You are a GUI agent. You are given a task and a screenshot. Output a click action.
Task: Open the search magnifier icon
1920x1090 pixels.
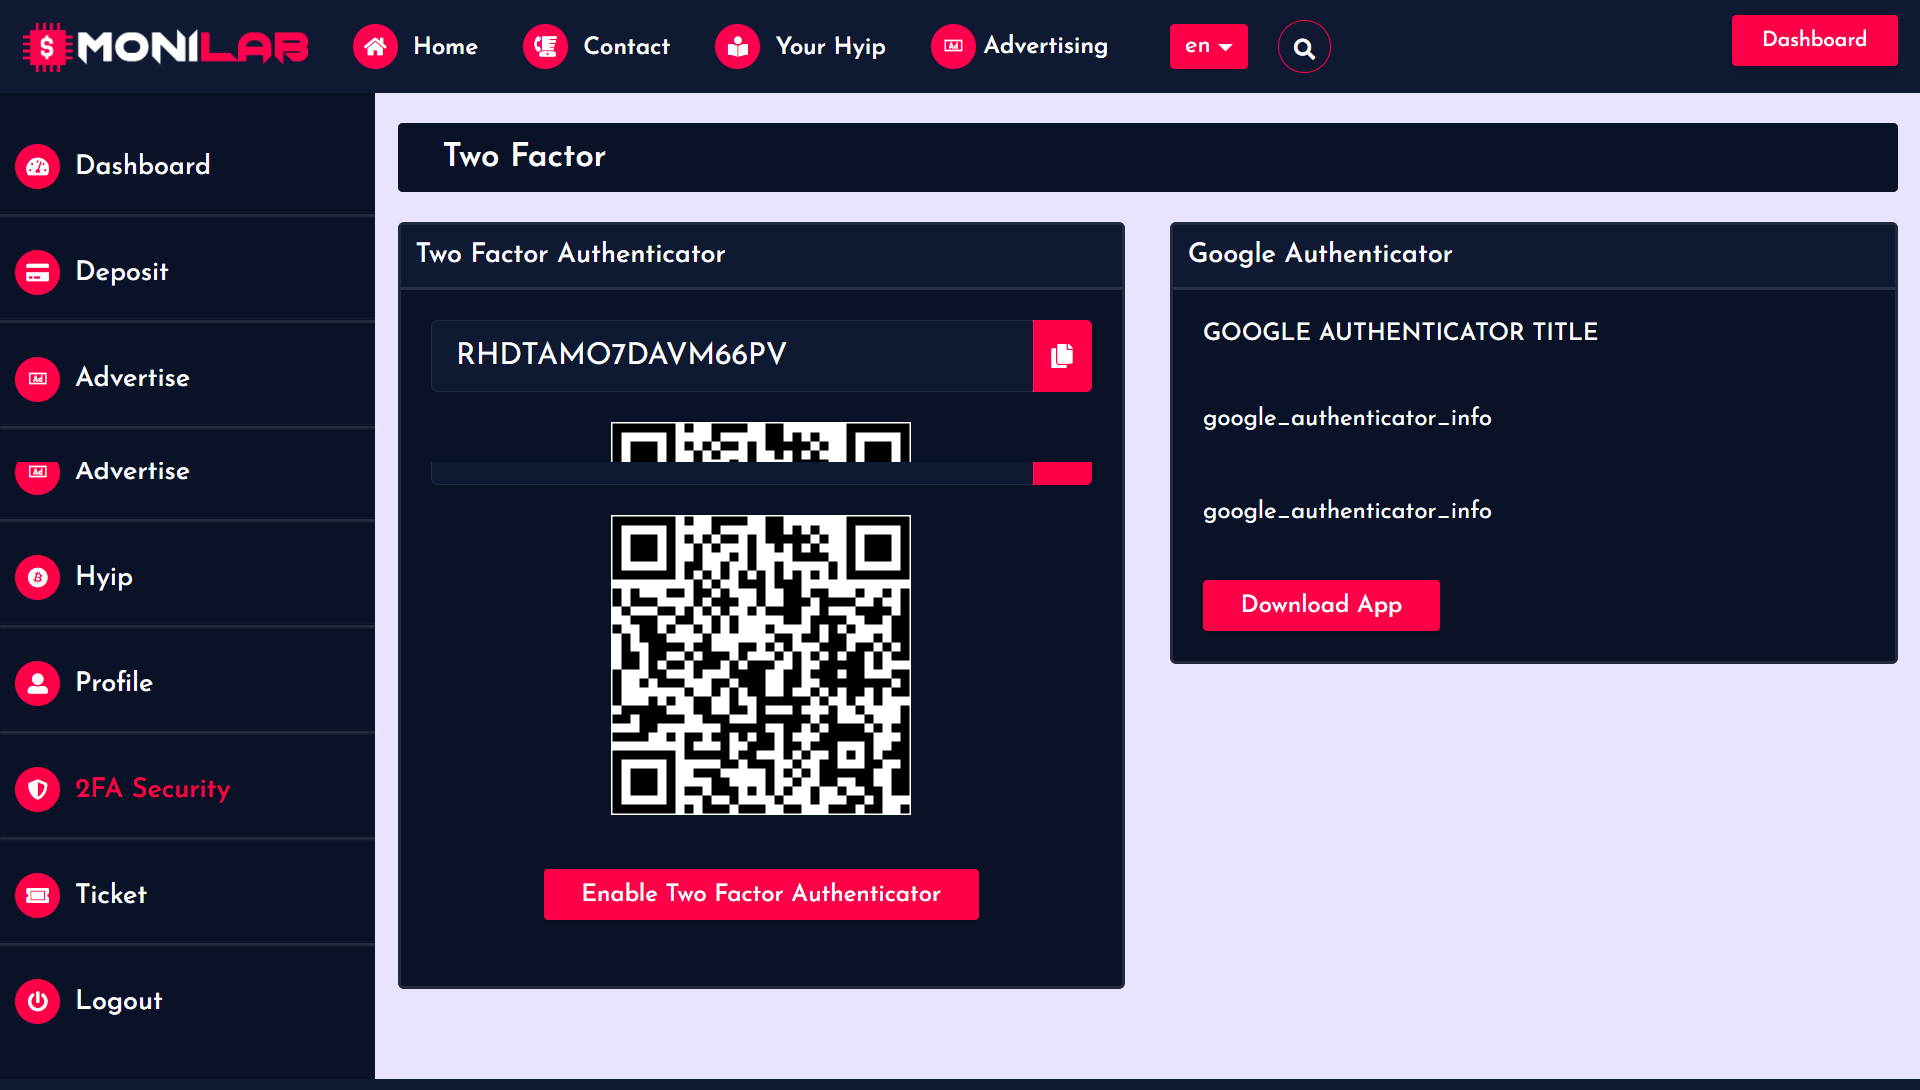pyautogui.click(x=1304, y=47)
